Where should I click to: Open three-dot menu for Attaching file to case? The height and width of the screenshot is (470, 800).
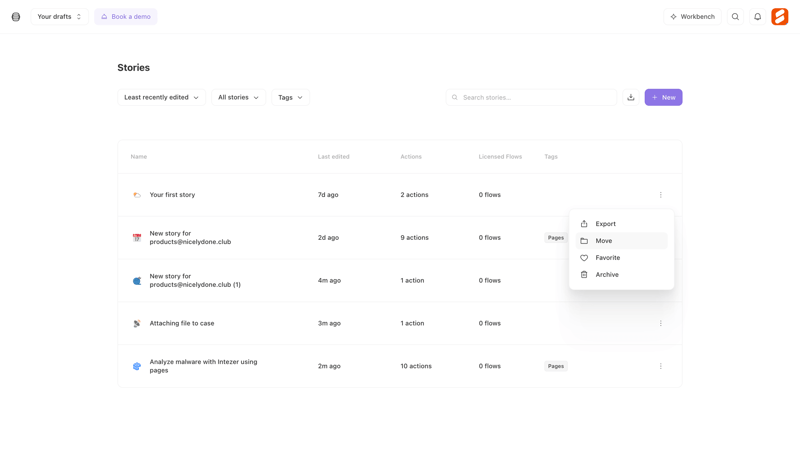661,324
